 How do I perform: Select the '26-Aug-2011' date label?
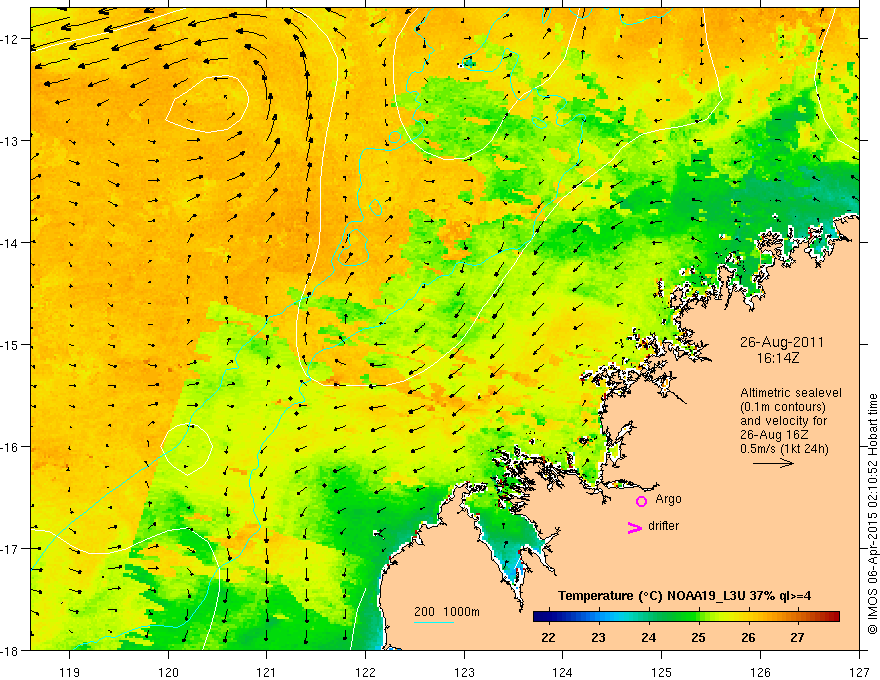pyautogui.click(x=782, y=342)
